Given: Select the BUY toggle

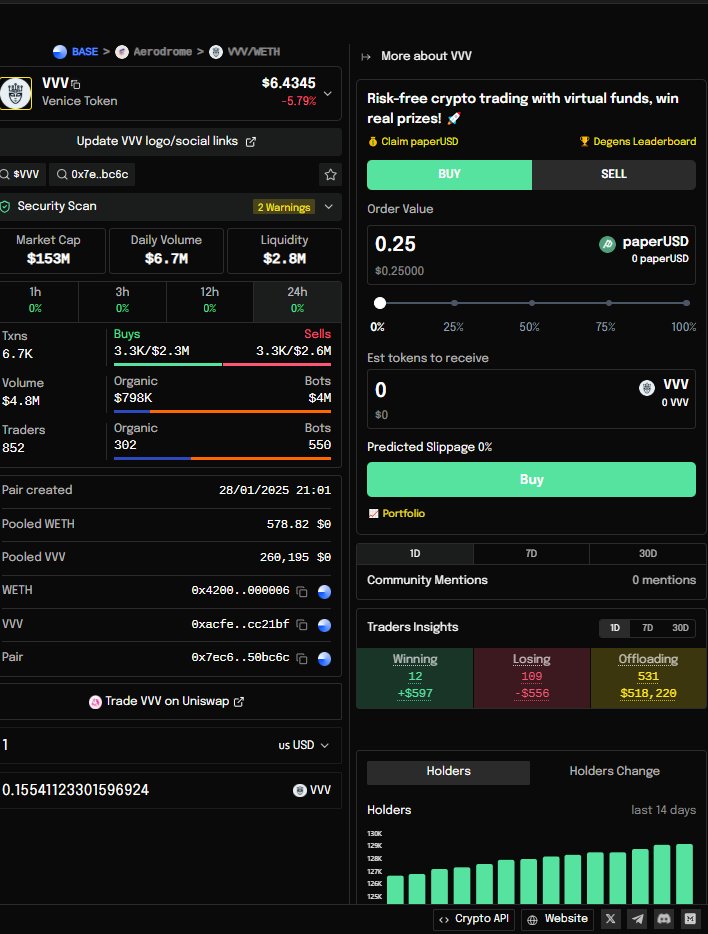Looking at the screenshot, I should pyautogui.click(x=449, y=175).
